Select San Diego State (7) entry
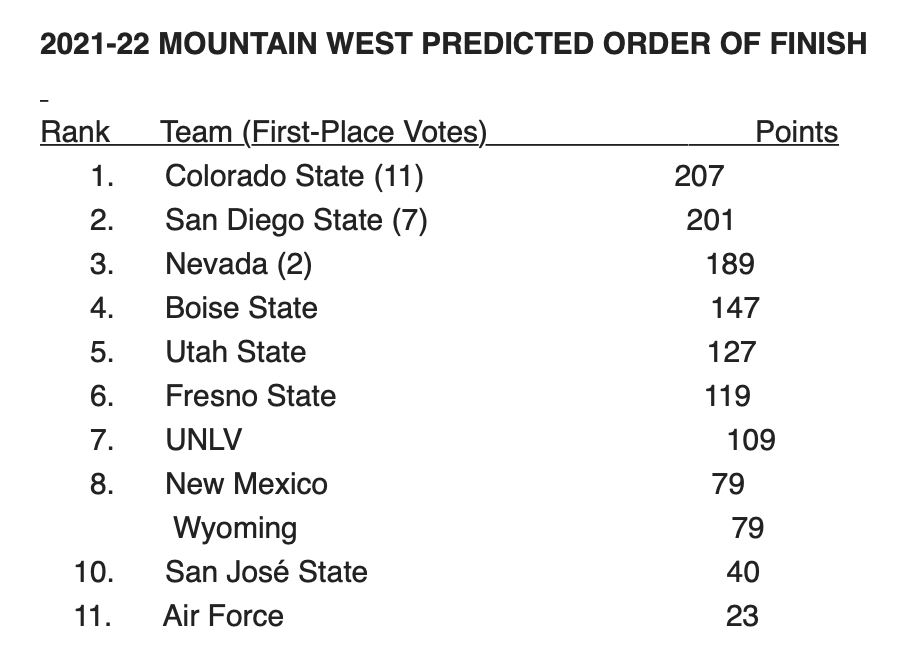Viewport: 906px width, 656px height. tap(296, 220)
